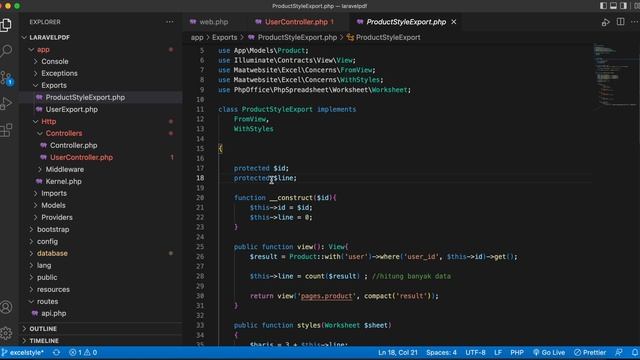Click the code minimap overview
This screenshot has width=640, height=360.
click(615, 76)
